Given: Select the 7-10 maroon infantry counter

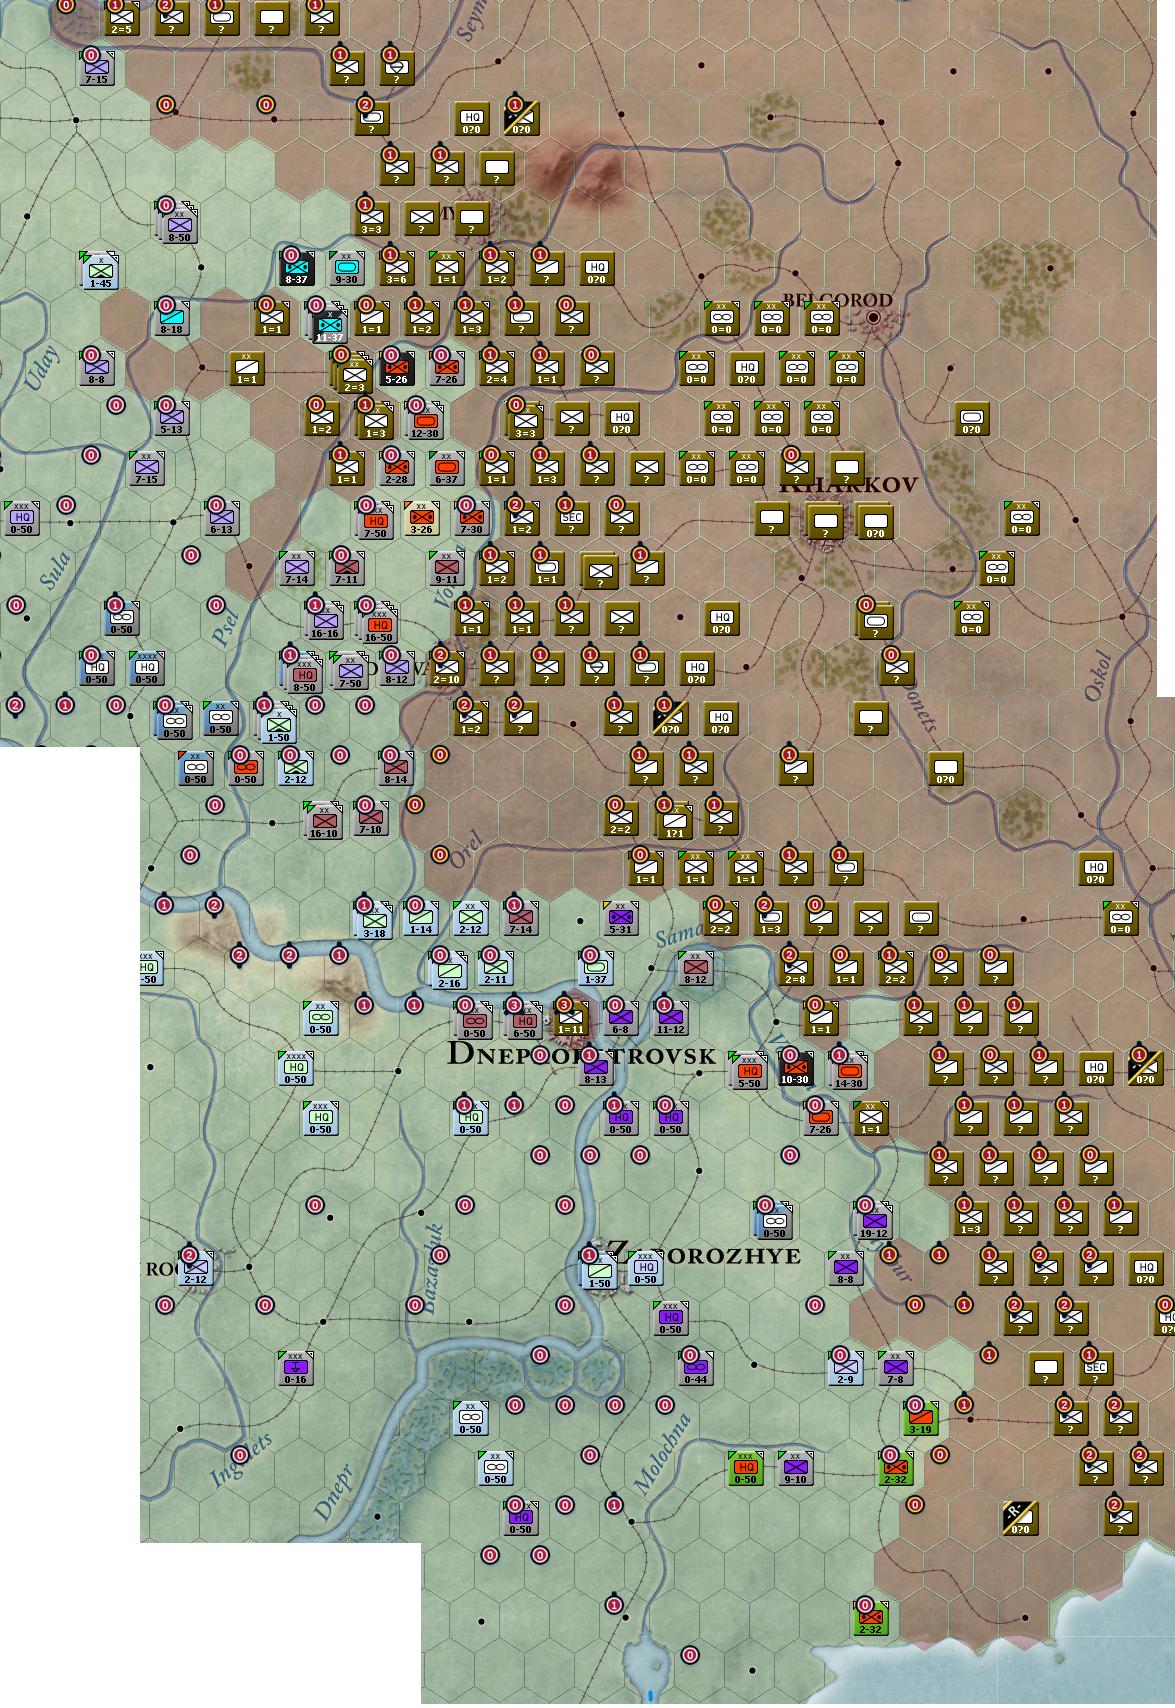Looking at the screenshot, I should coord(371,817).
